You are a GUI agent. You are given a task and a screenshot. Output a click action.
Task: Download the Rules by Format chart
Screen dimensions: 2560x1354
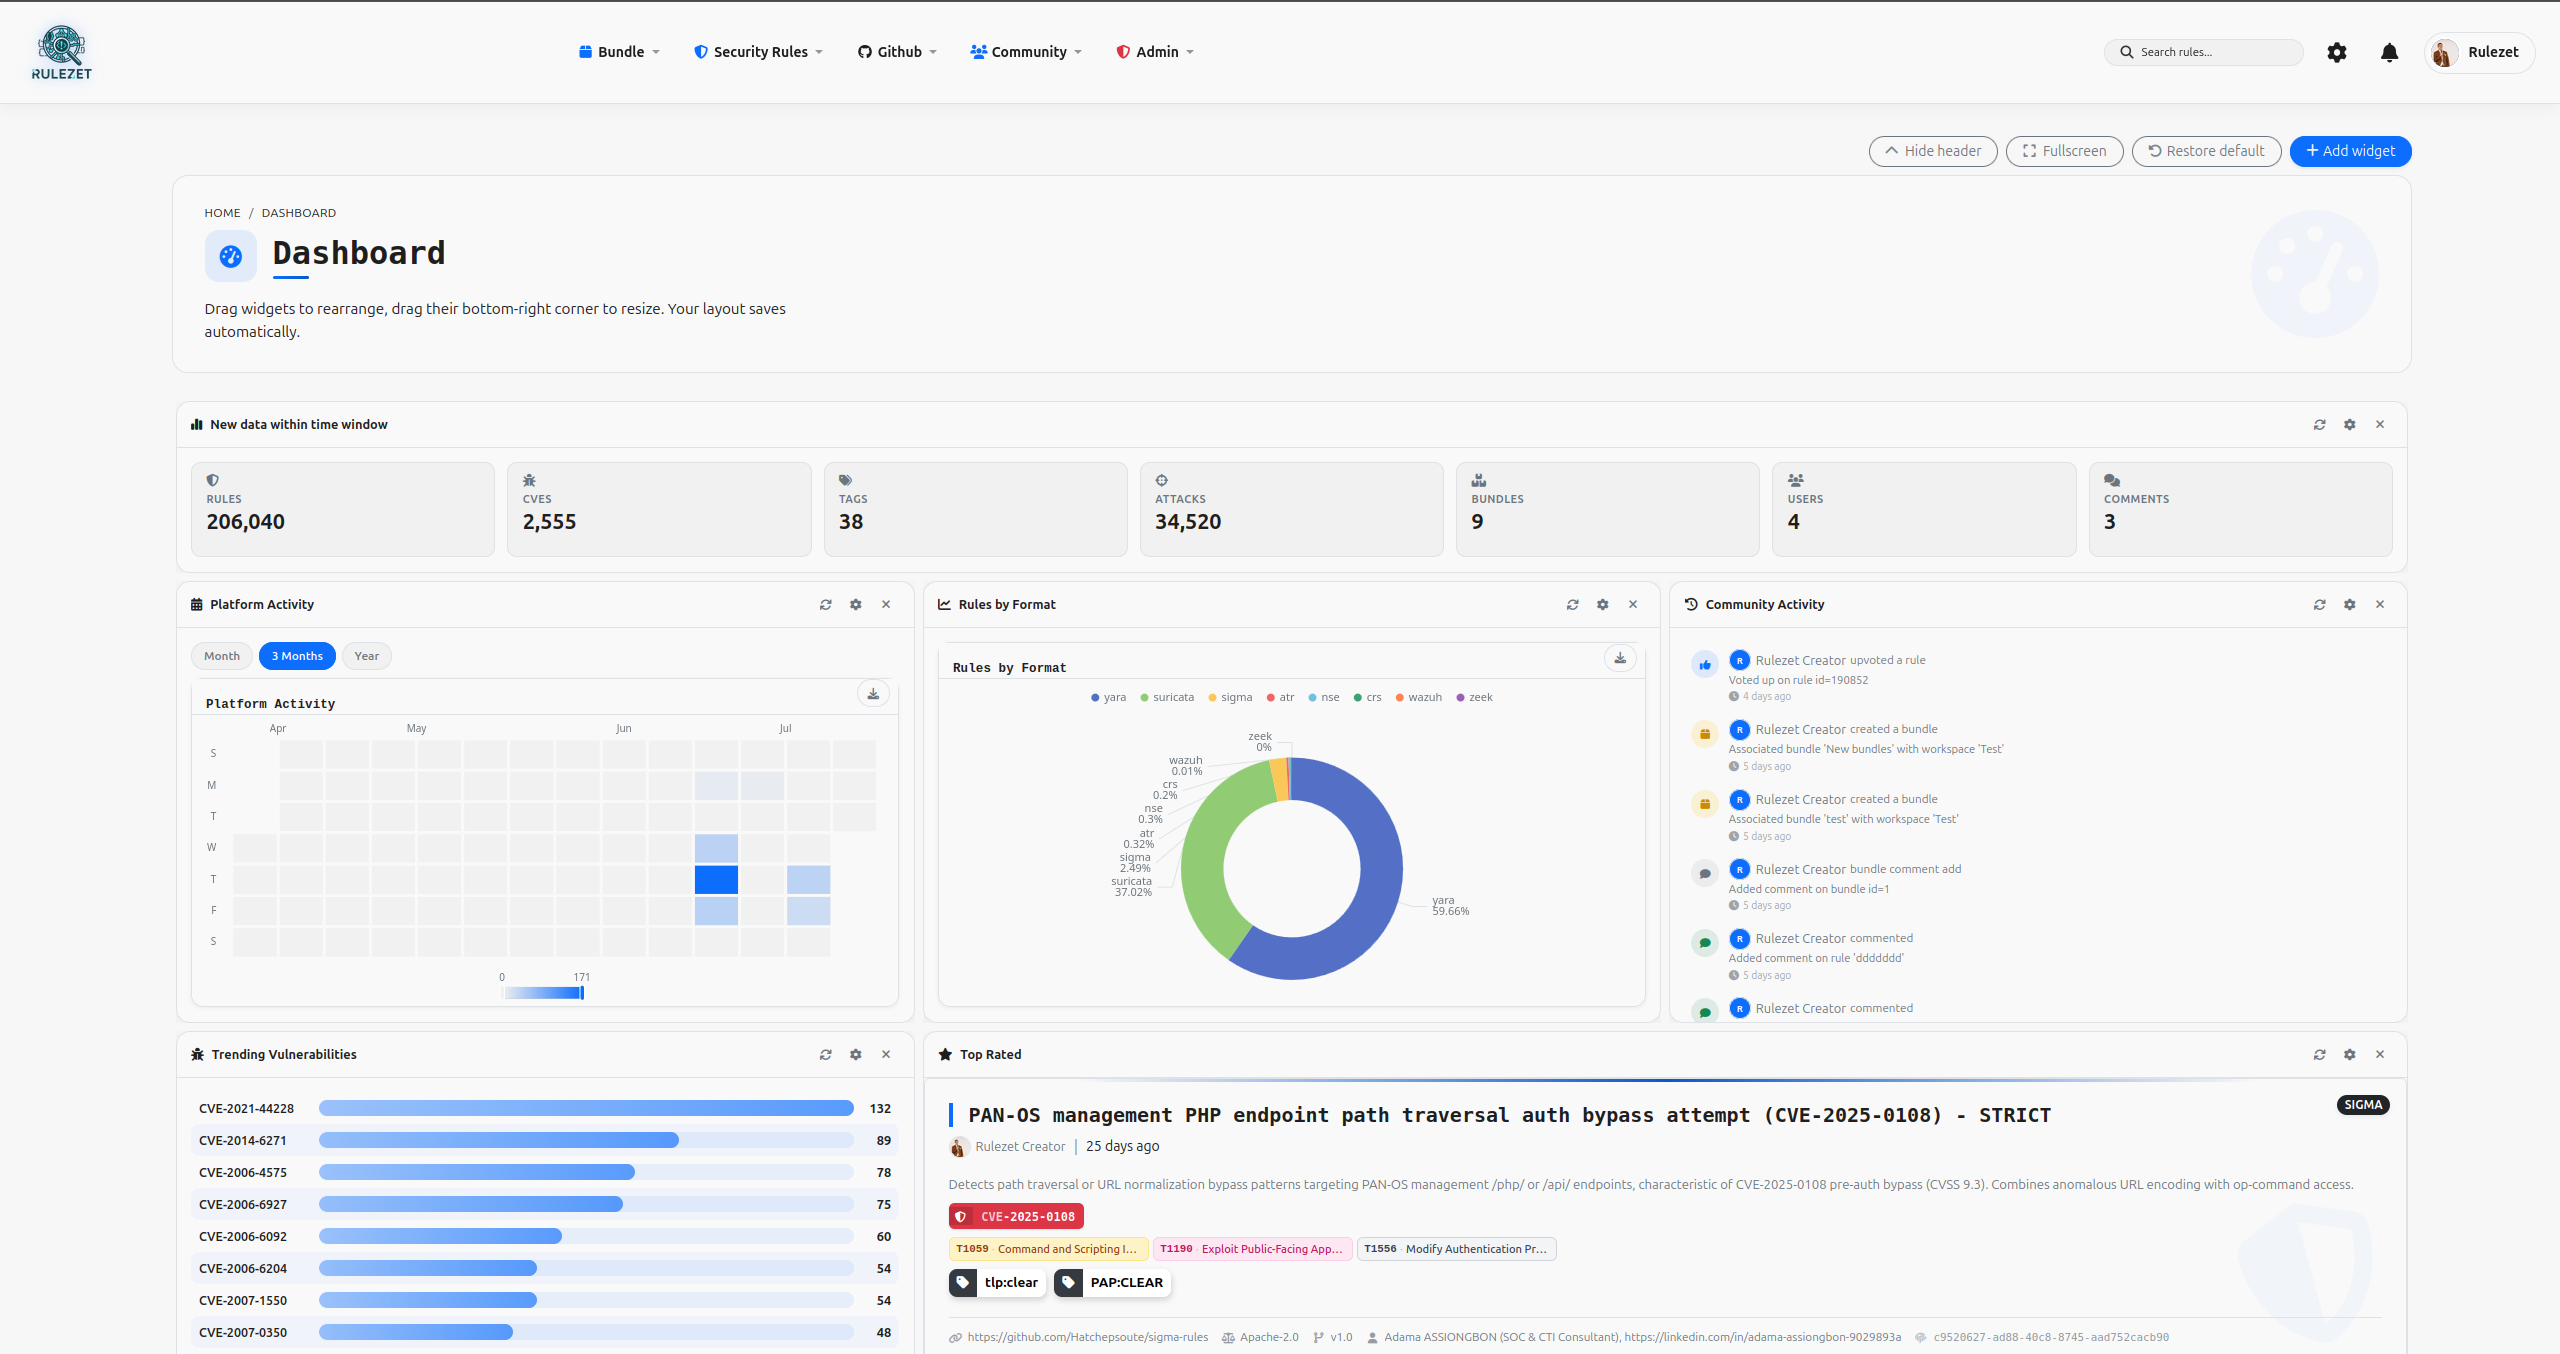[1620, 658]
